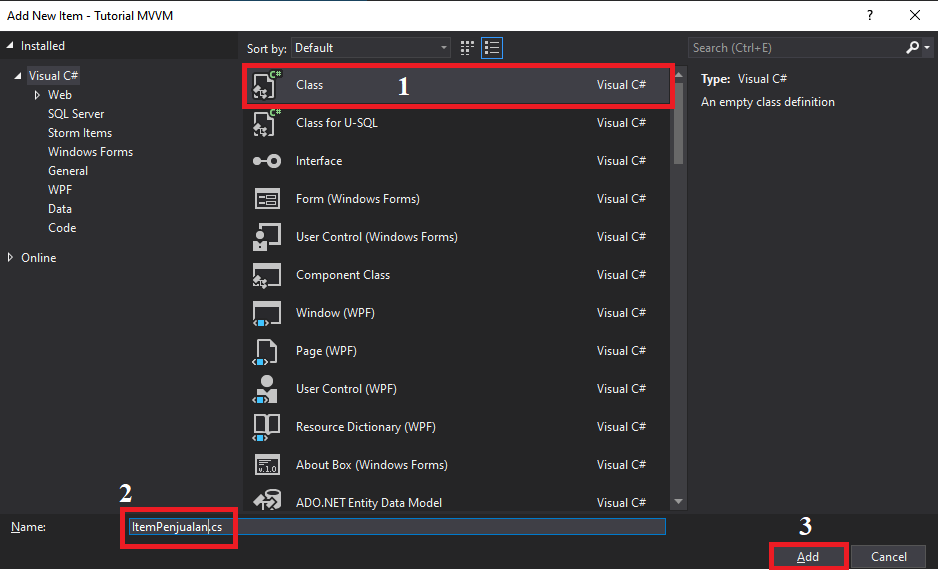Collapse the Visual C# node
The image size is (939, 570).
(17, 76)
